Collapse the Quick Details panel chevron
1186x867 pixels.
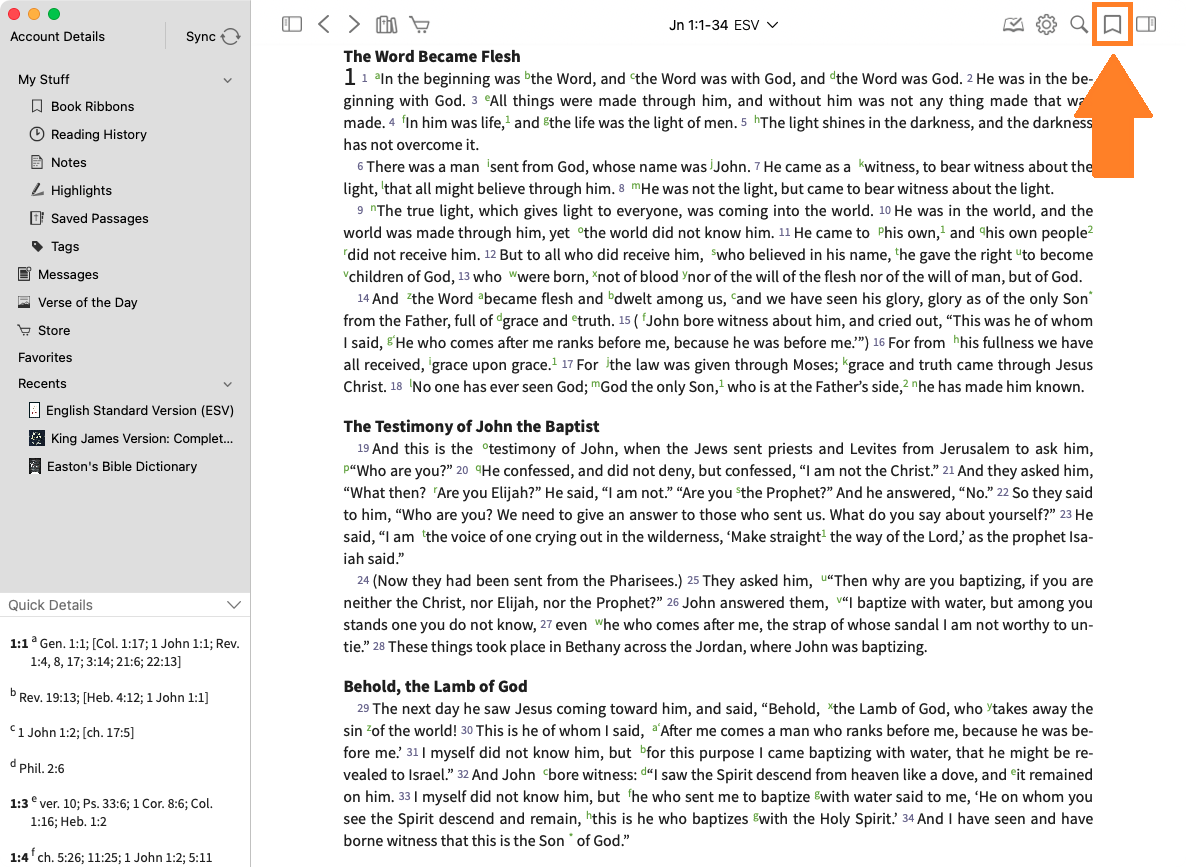234,604
